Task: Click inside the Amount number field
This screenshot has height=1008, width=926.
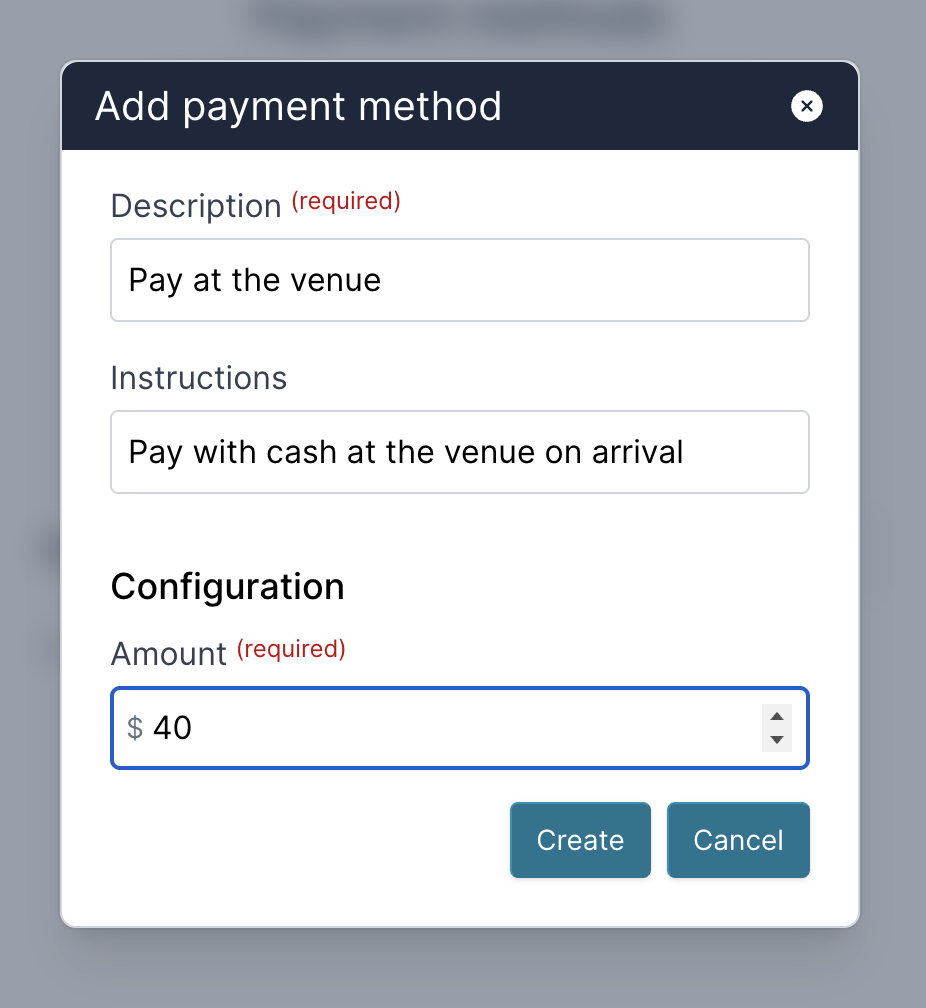Action: coord(450,728)
